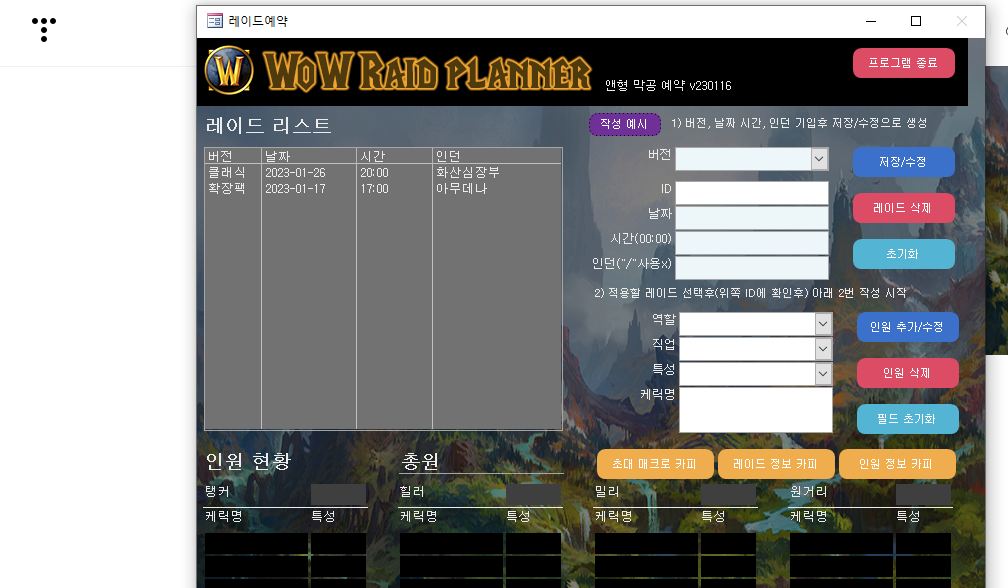
Task: Click the 아무데나 dungeon cell
Action: pyautogui.click(x=462, y=188)
